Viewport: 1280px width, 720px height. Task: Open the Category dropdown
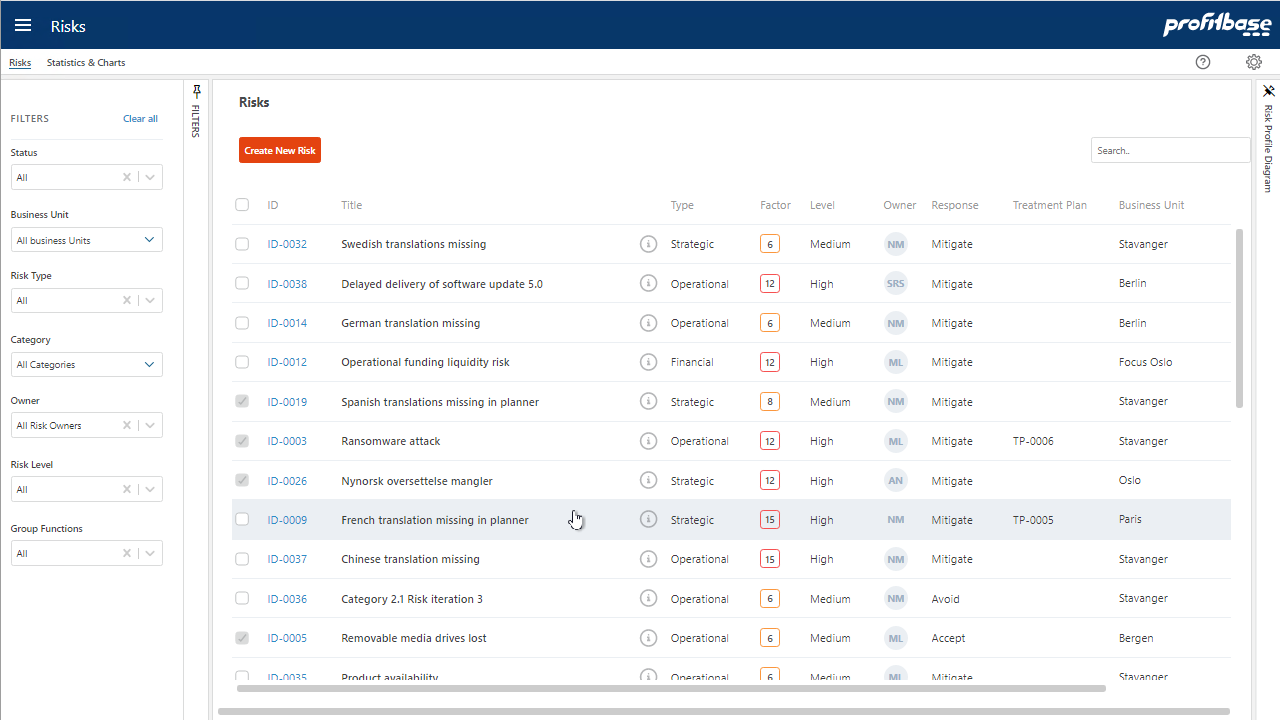86,365
